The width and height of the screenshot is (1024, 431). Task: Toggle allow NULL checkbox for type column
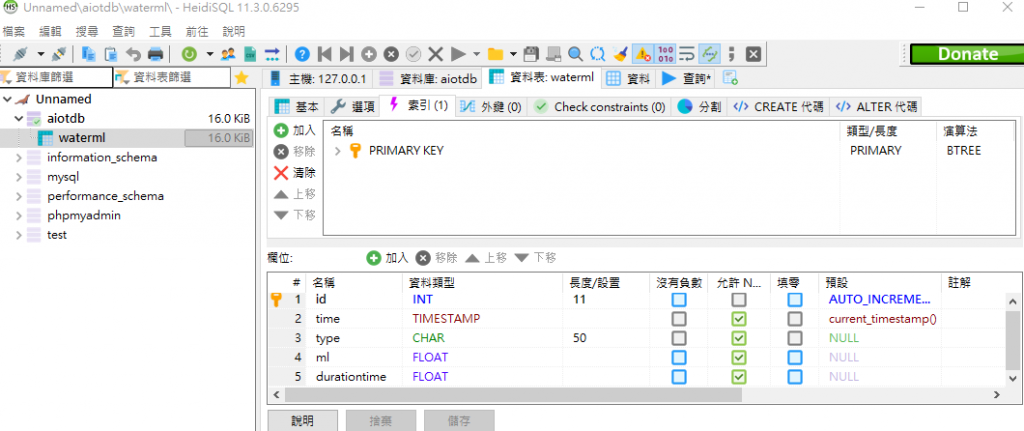[739, 338]
